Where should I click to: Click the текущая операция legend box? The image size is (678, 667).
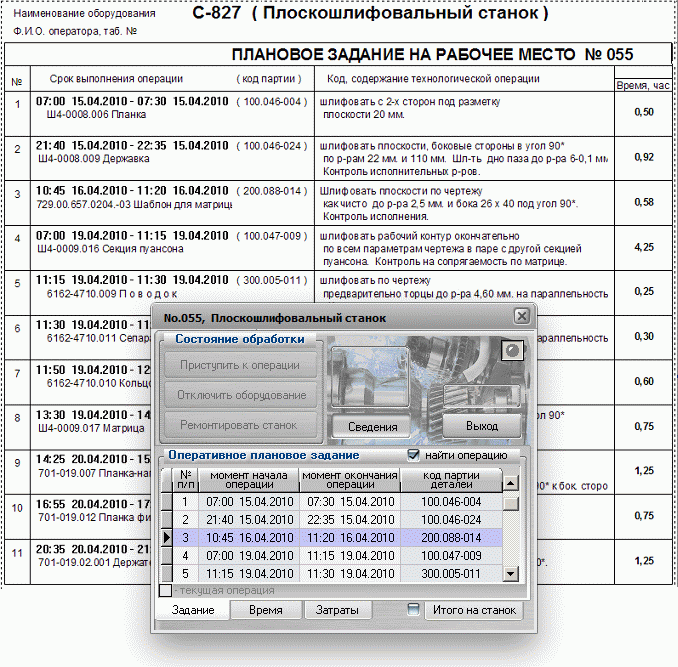tap(166, 590)
